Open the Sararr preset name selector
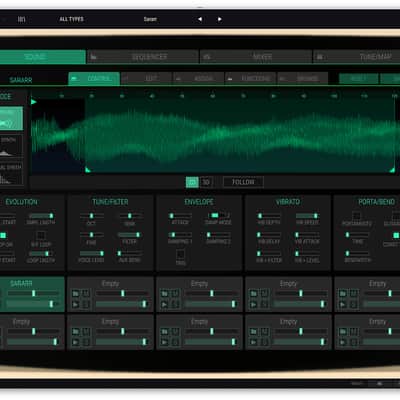 pos(150,19)
